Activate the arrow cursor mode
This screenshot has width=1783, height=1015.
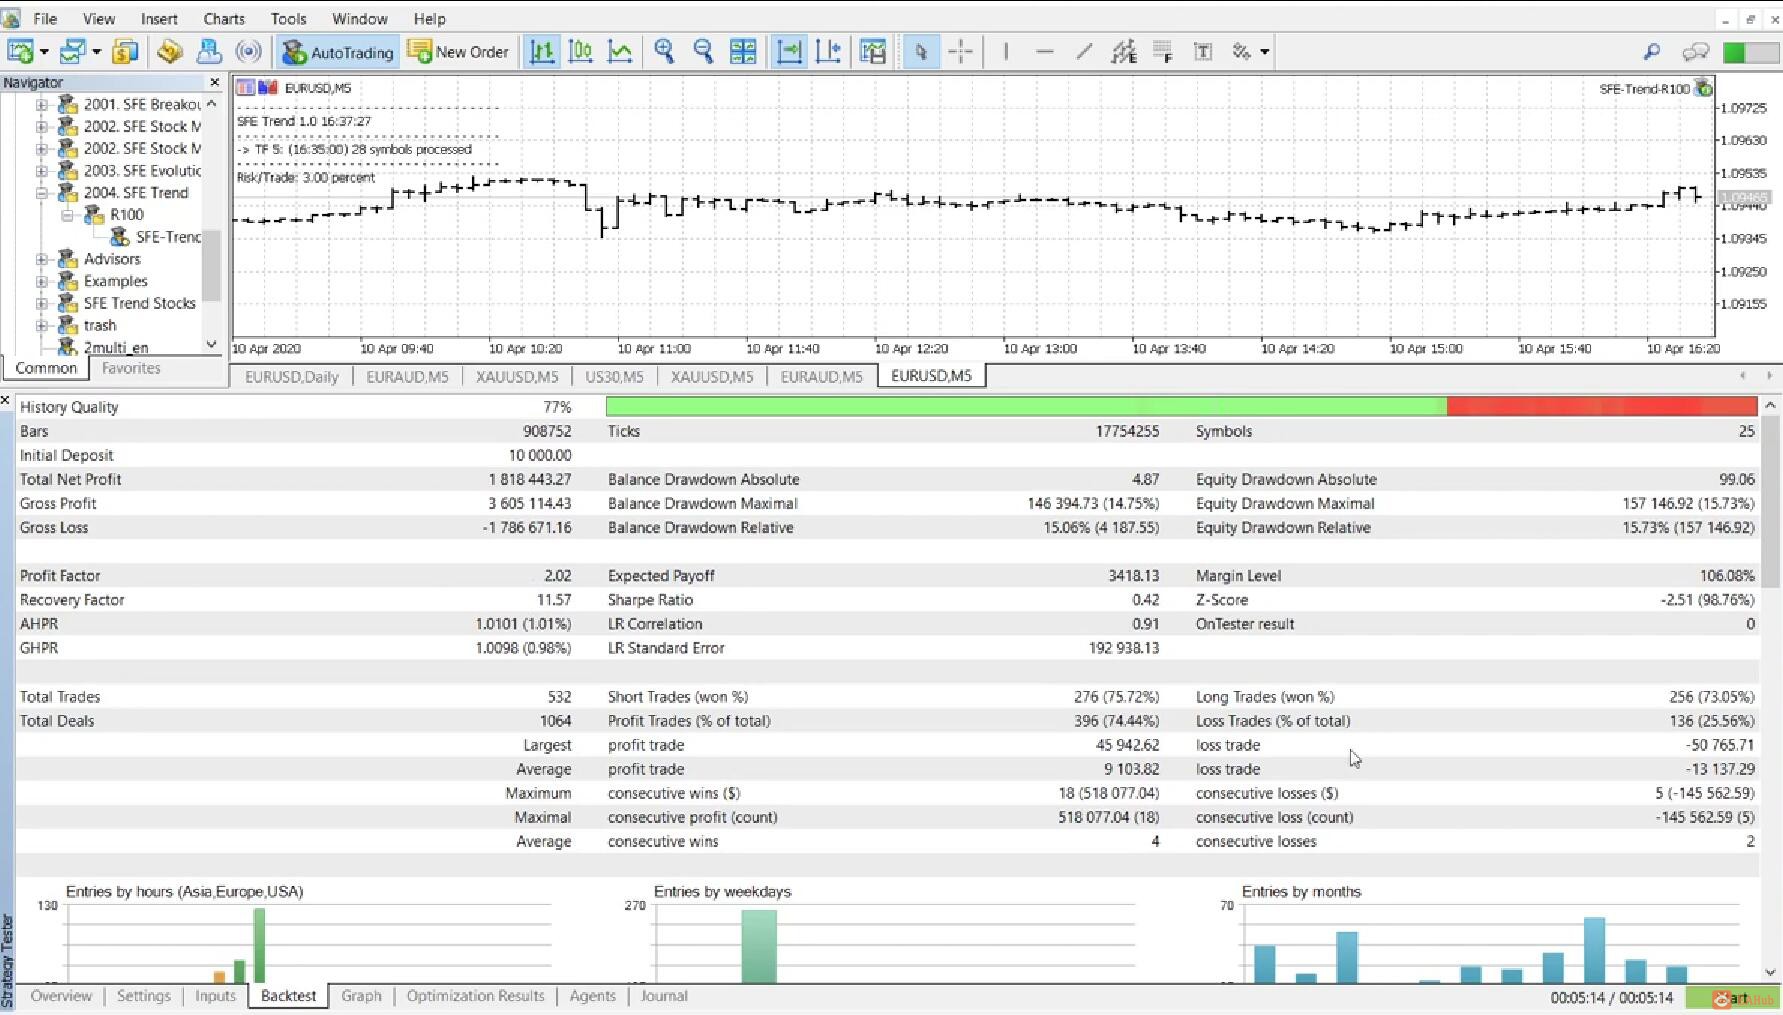[921, 52]
